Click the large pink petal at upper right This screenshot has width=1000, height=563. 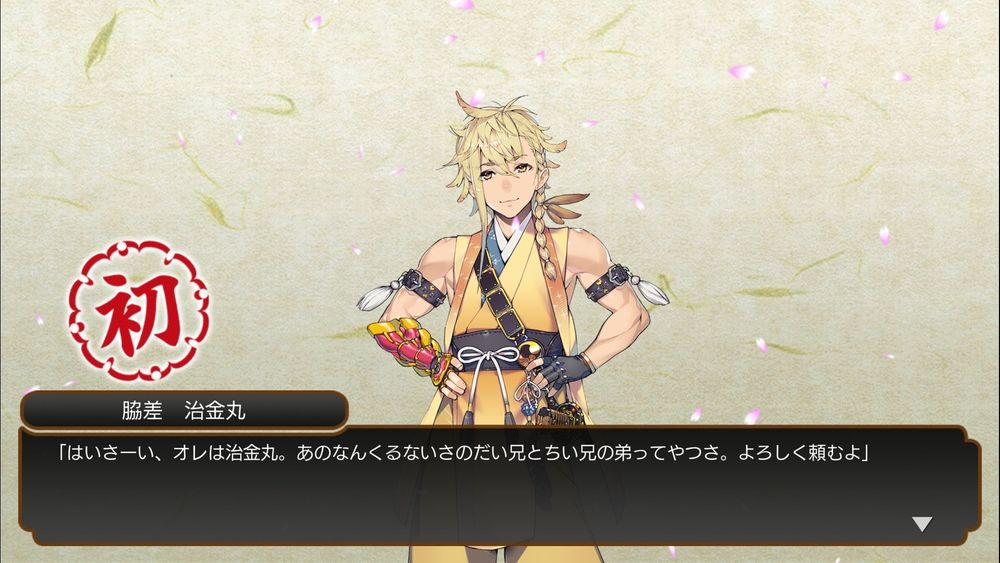(740, 71)
